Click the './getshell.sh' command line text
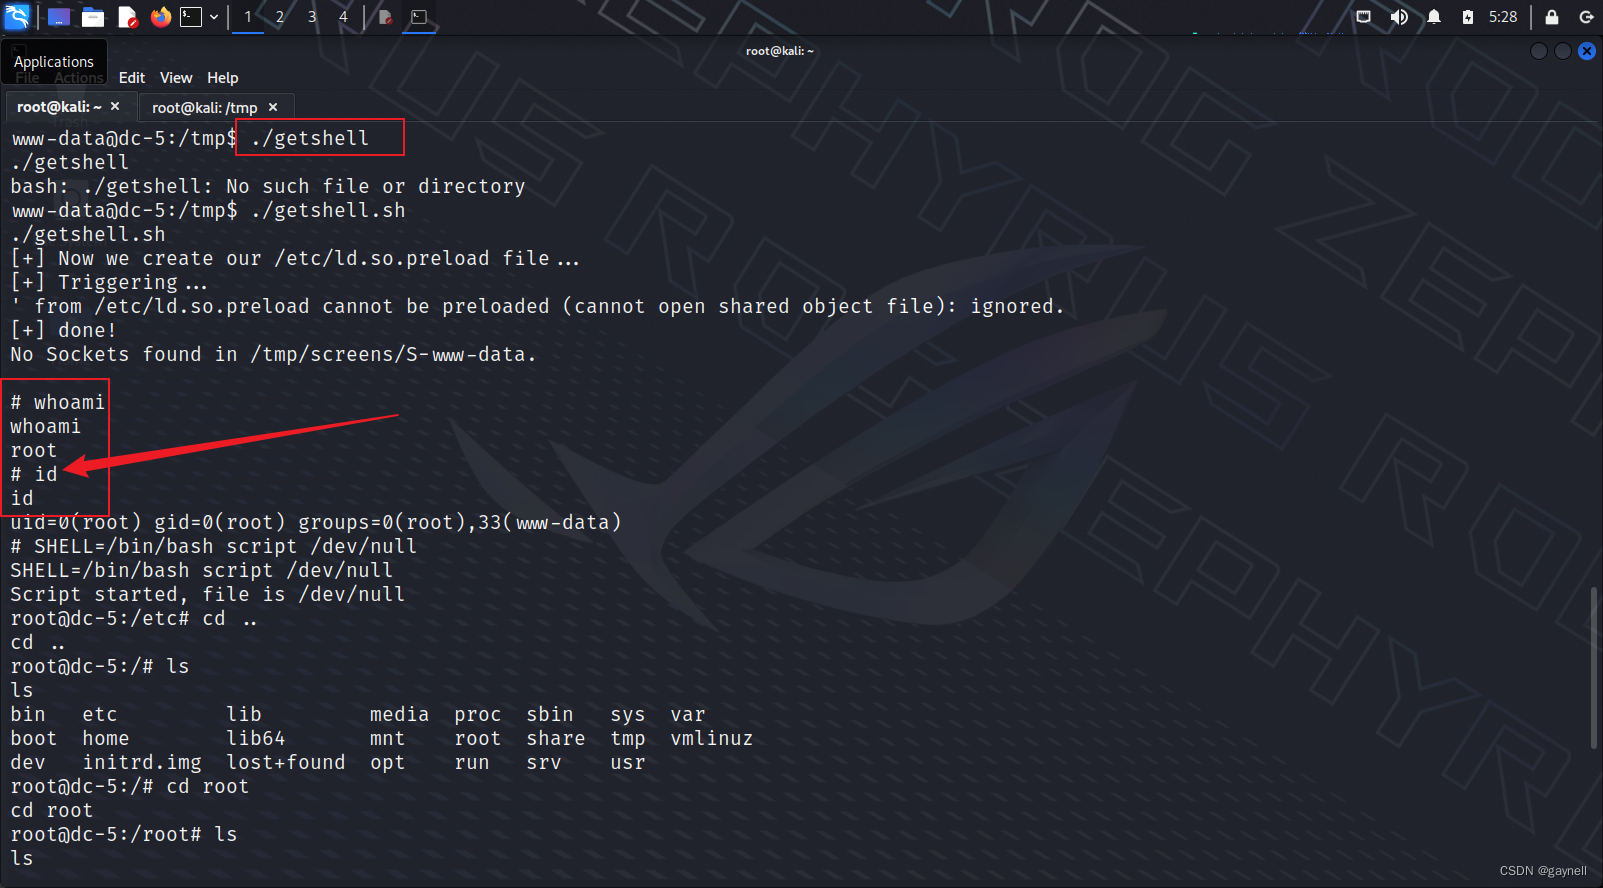The width and height of the screenshot is (1603, 888). (328, 210)
